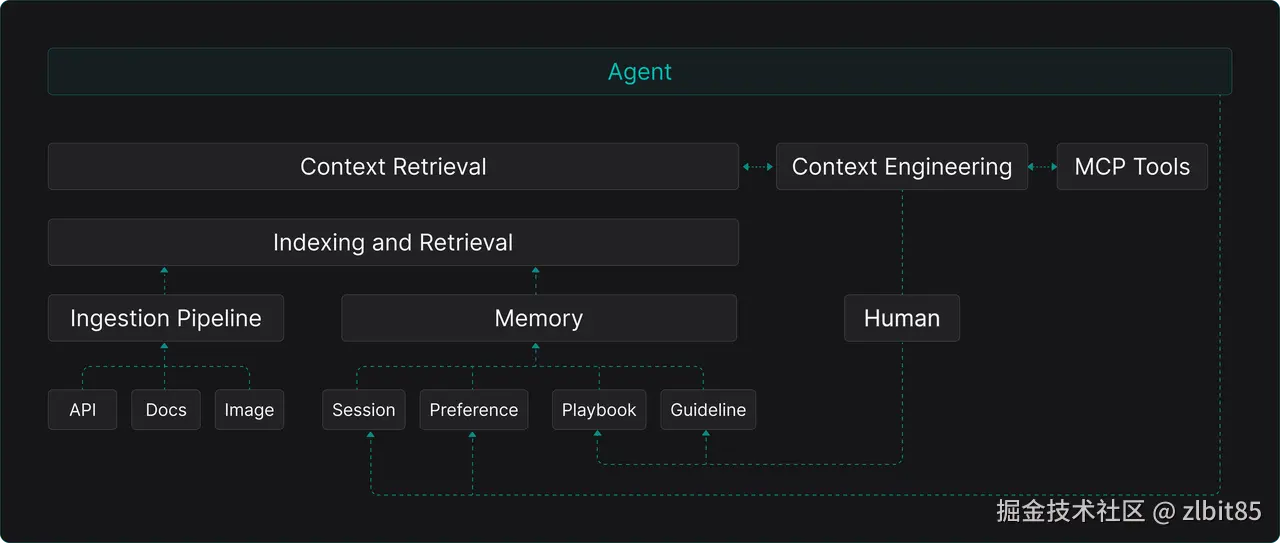Select the Guideline memory box
This screenshot has height=543, width=1280.
click(708, 410)
